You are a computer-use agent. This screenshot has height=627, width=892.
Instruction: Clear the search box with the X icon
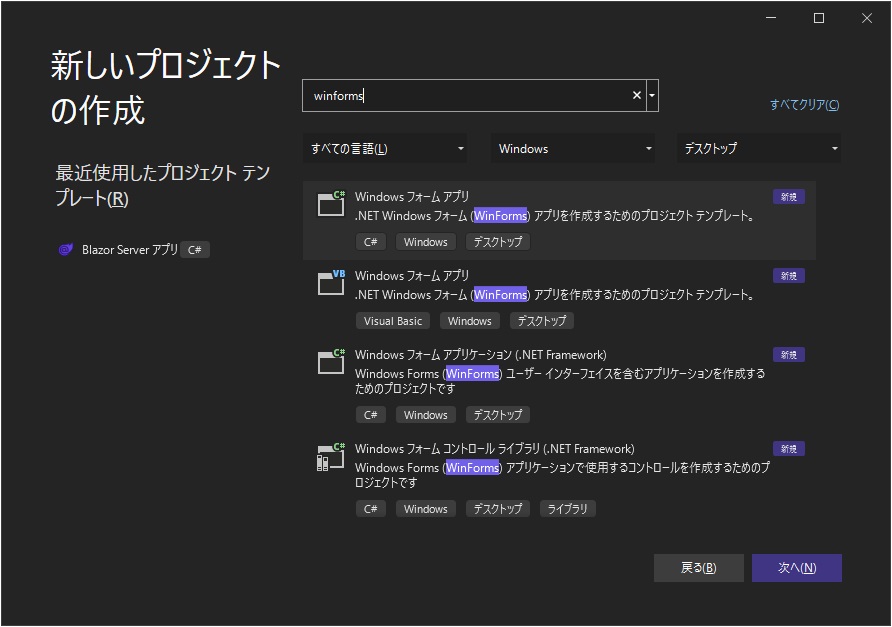(637, 96)
